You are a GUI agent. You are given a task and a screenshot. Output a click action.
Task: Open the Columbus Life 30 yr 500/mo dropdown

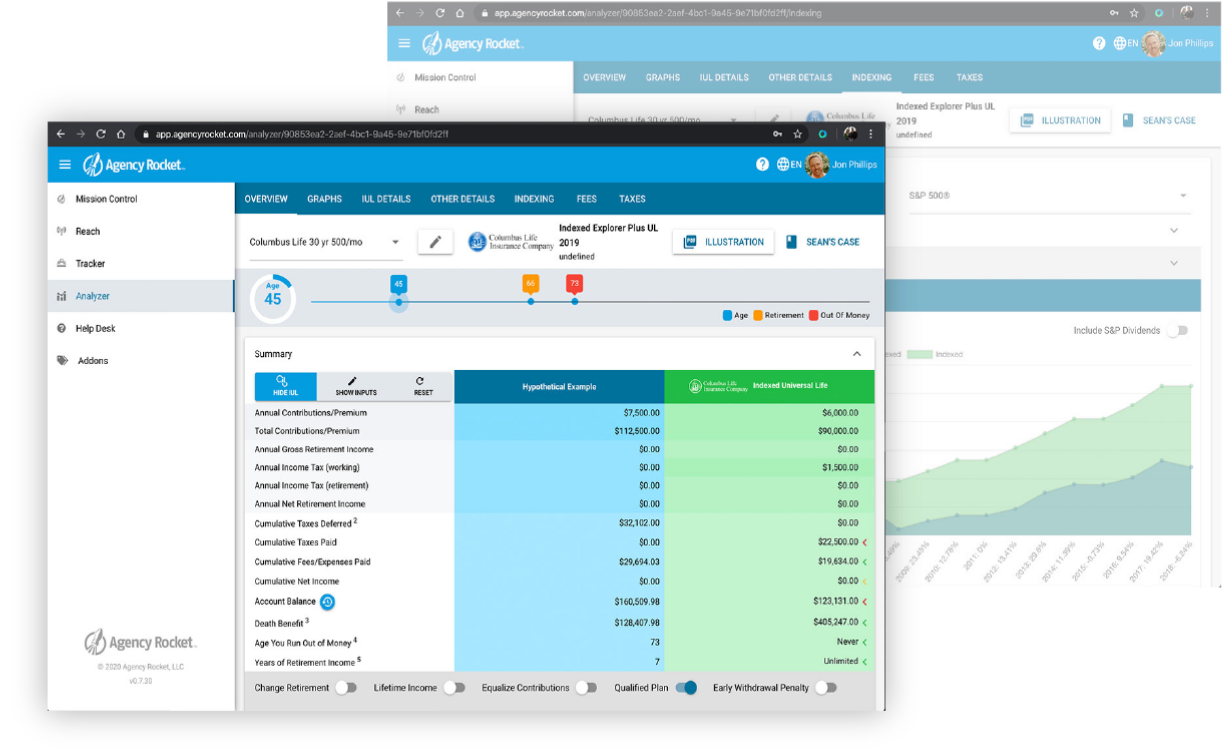click(325, 242)
